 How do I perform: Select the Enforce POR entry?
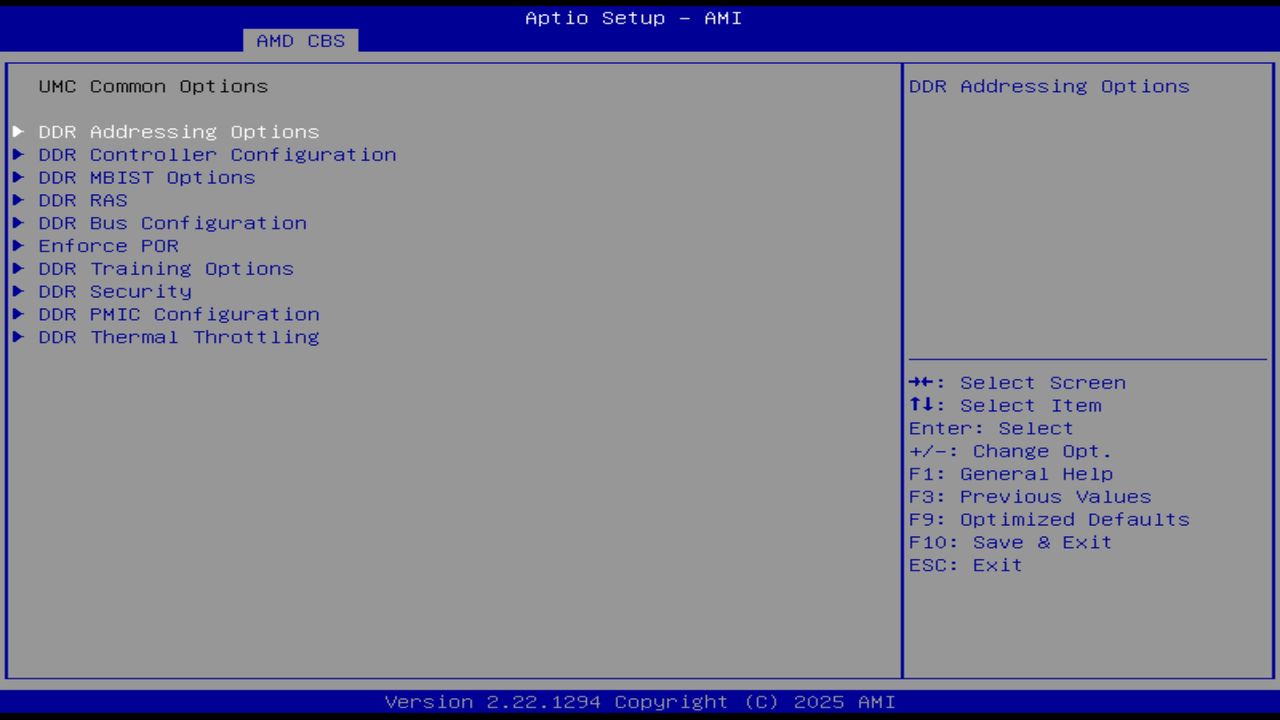pyautogui.click(x=109, y=245)
